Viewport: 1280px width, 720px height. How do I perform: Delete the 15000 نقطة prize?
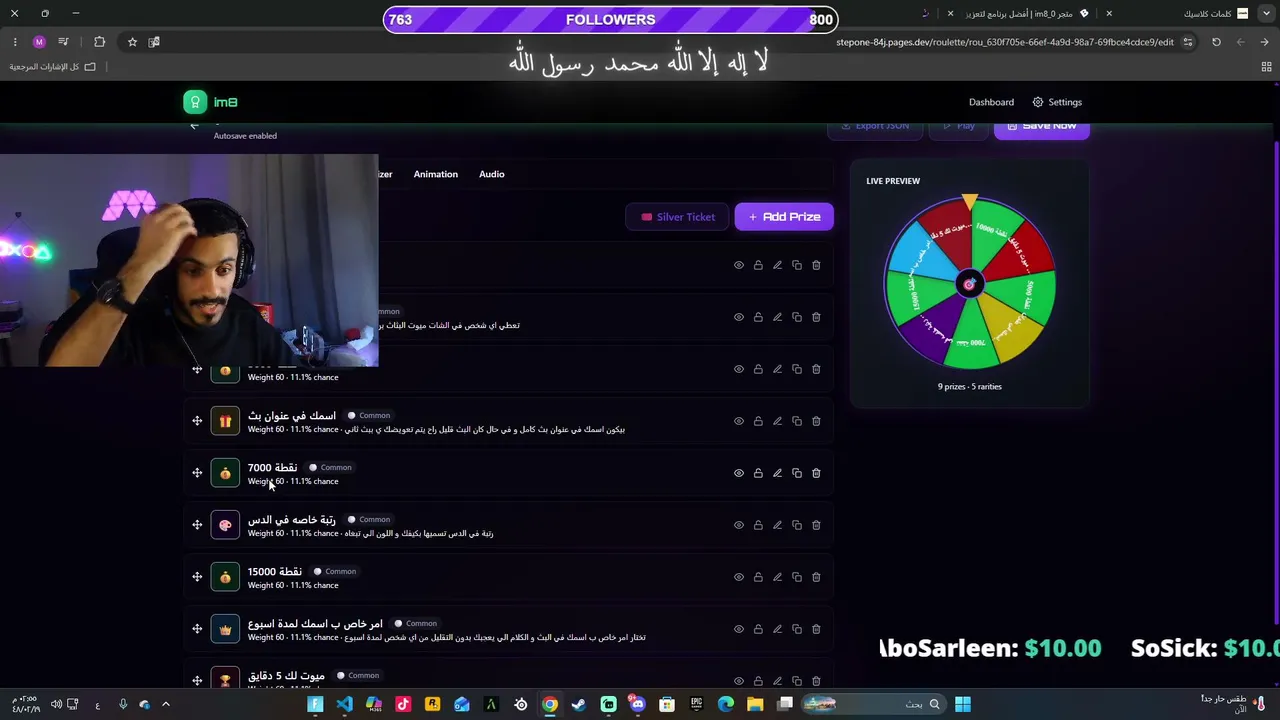(816, 577)
